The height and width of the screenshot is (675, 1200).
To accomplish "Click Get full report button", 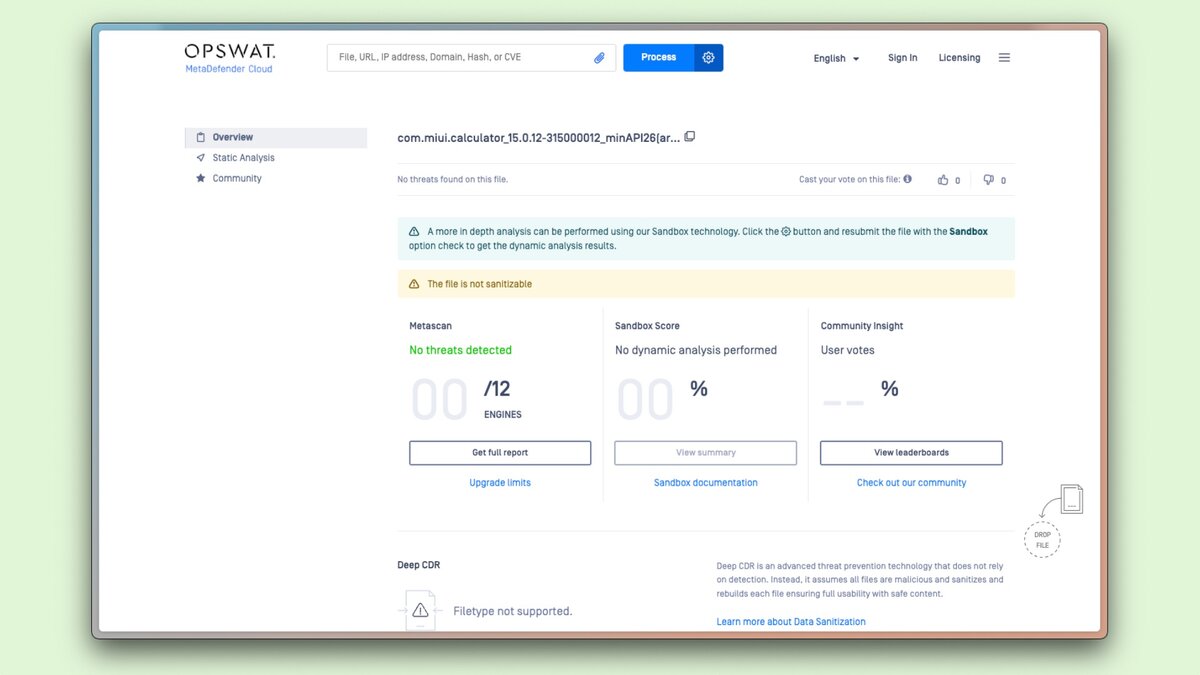I will pos(500,453).
